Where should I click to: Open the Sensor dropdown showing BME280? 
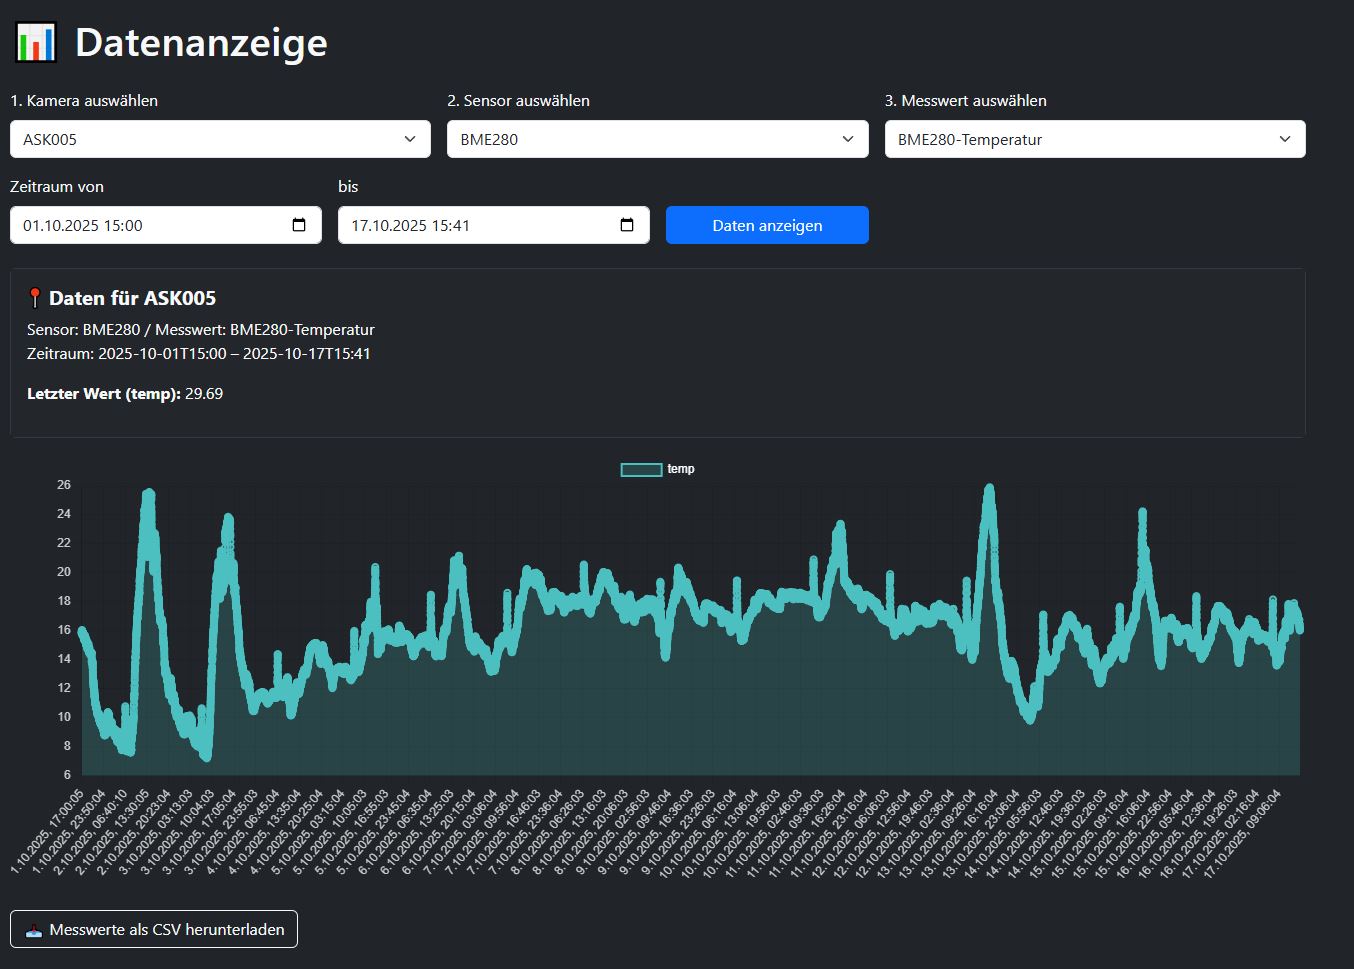click(x=848, y=139)
